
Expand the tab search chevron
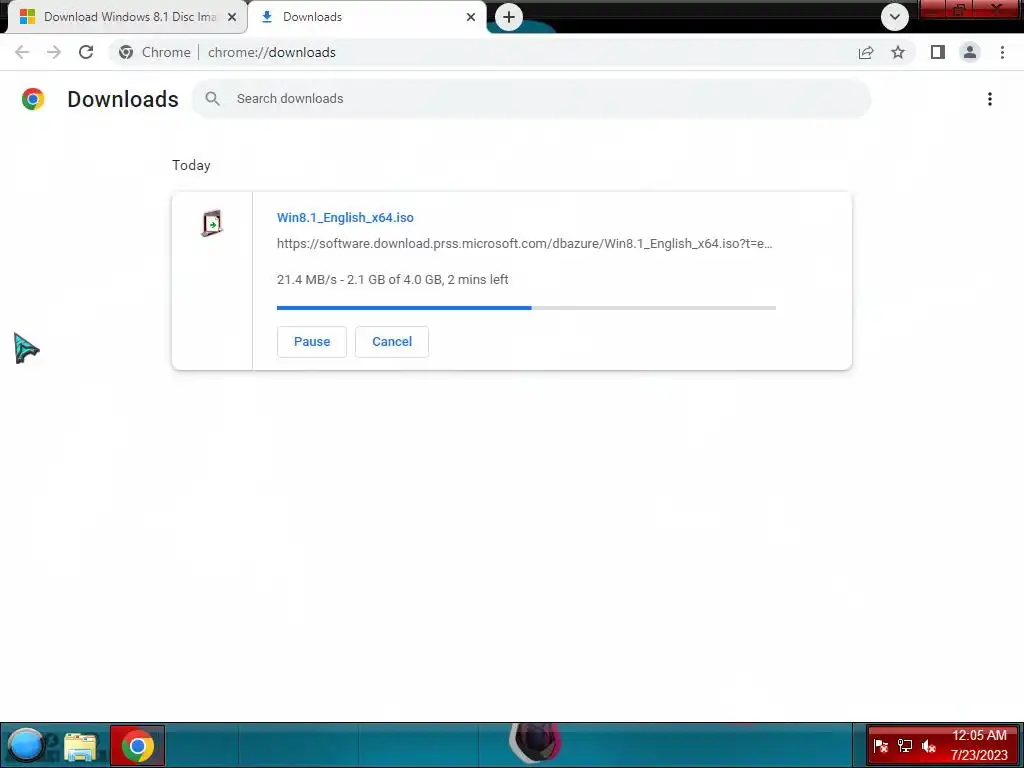coord(895,17)
